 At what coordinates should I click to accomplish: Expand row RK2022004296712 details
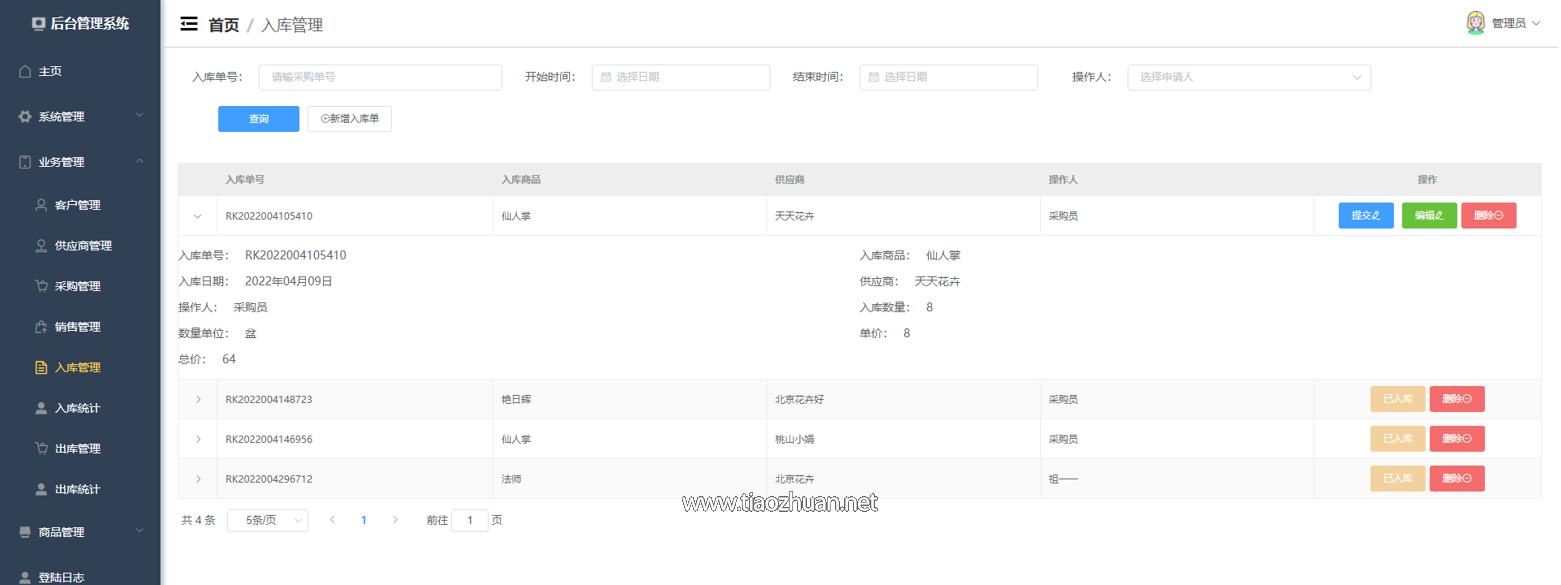[x=197, y=479]
